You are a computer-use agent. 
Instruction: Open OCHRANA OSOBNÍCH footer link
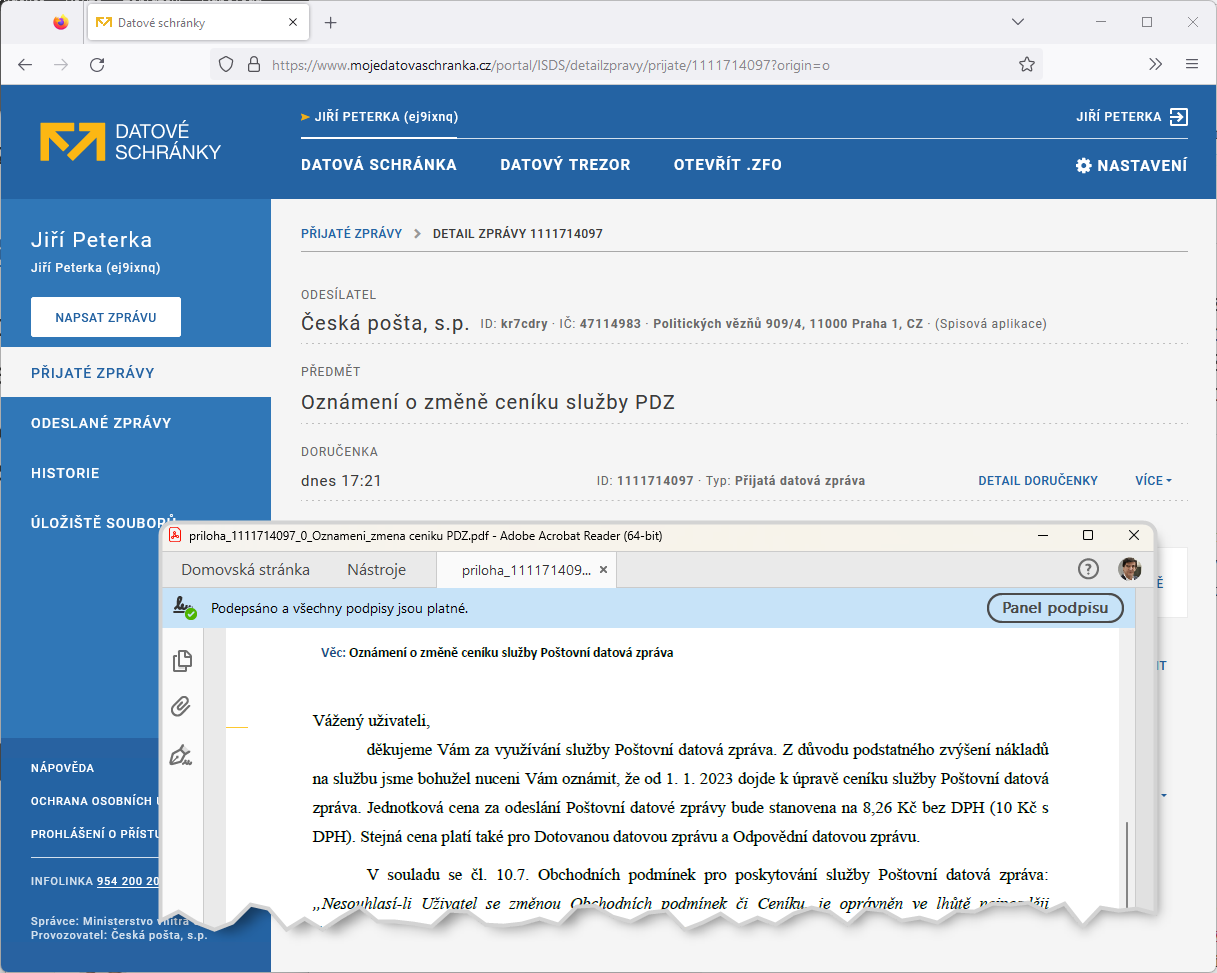[95, 801]
